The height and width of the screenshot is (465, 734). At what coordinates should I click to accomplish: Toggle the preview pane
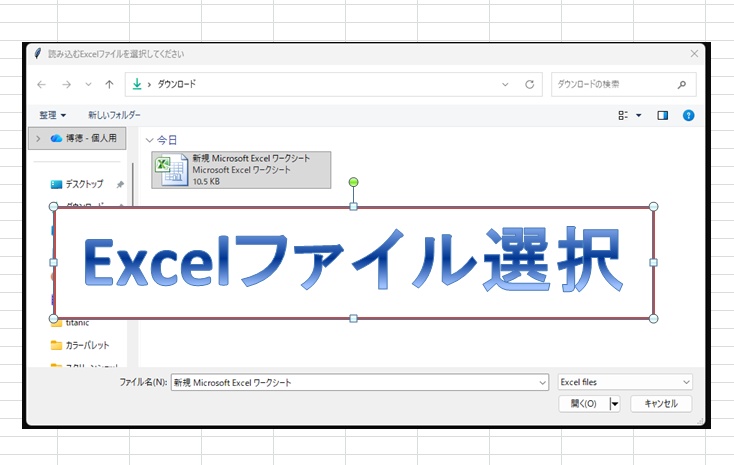662,115
